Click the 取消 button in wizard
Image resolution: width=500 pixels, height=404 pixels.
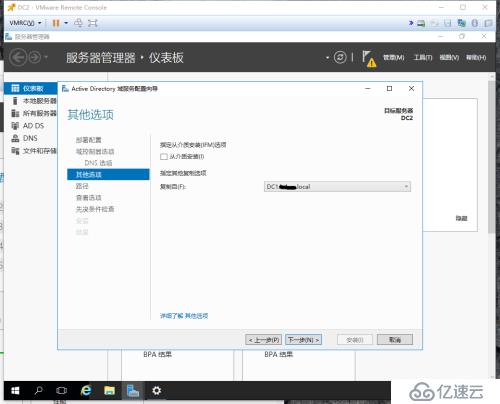(395, 340)
